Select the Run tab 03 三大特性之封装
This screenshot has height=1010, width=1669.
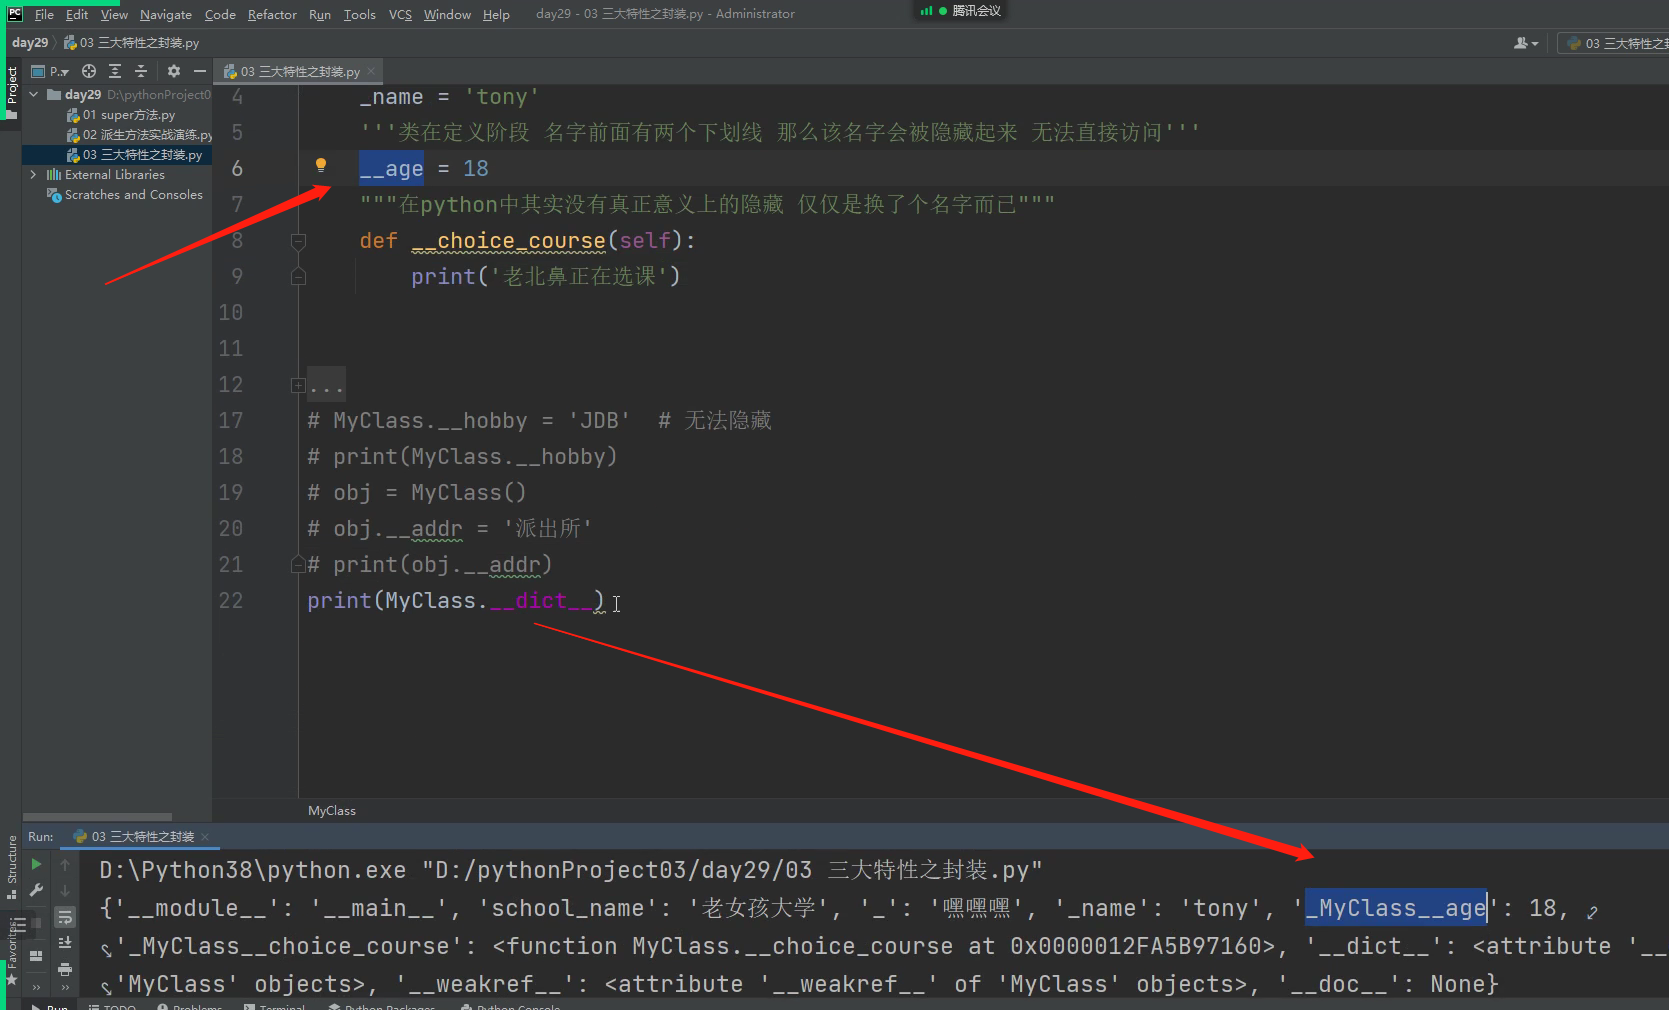tap(141, 836)
